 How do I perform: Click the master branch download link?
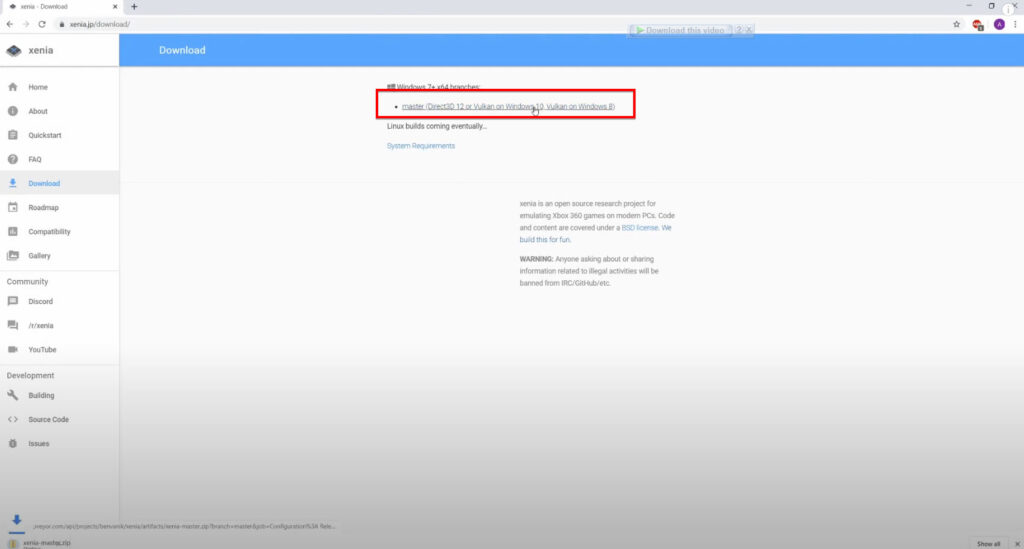(x=508, y=106)
